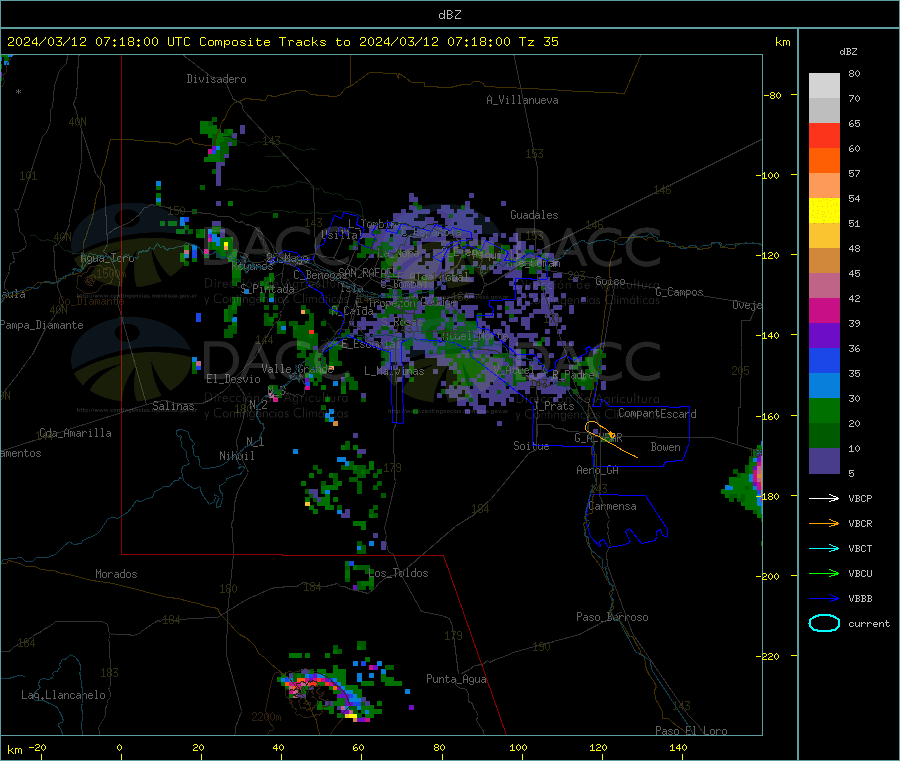Click the green VBCU arrow legend icon
Image resolution: width=900 pixels, height=761 pixels.
pos(824,573)
